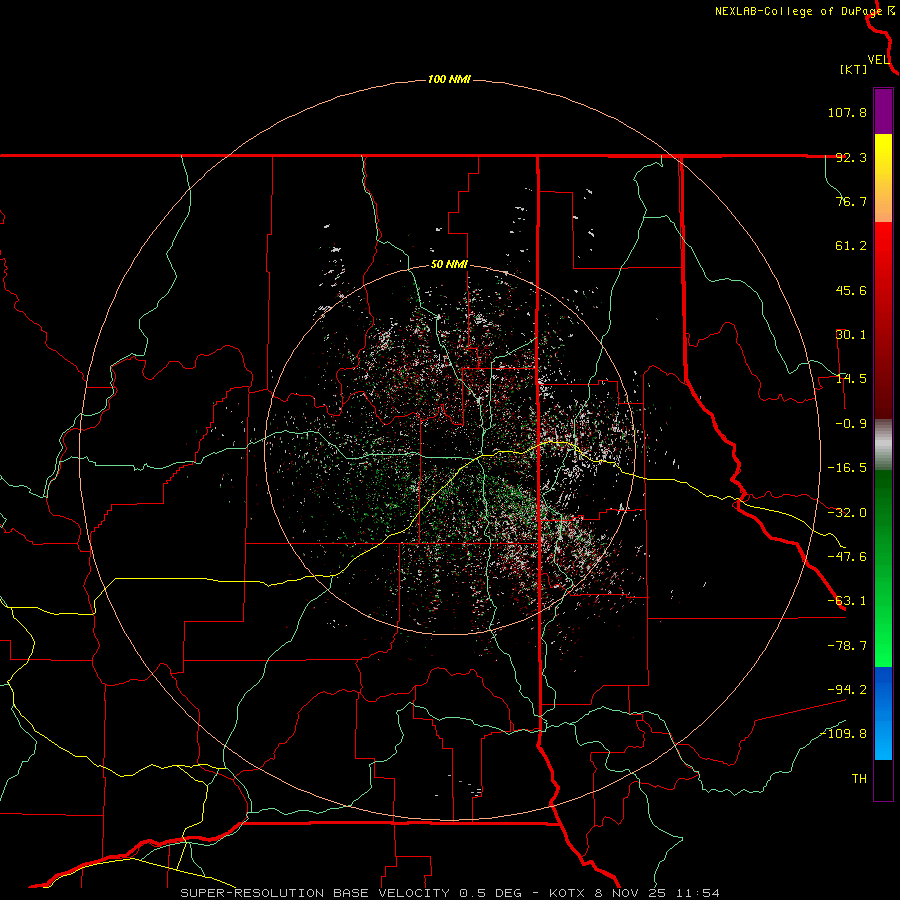
Task: Pick the red segment of the velocity scale
Action: tap(883, 320)
